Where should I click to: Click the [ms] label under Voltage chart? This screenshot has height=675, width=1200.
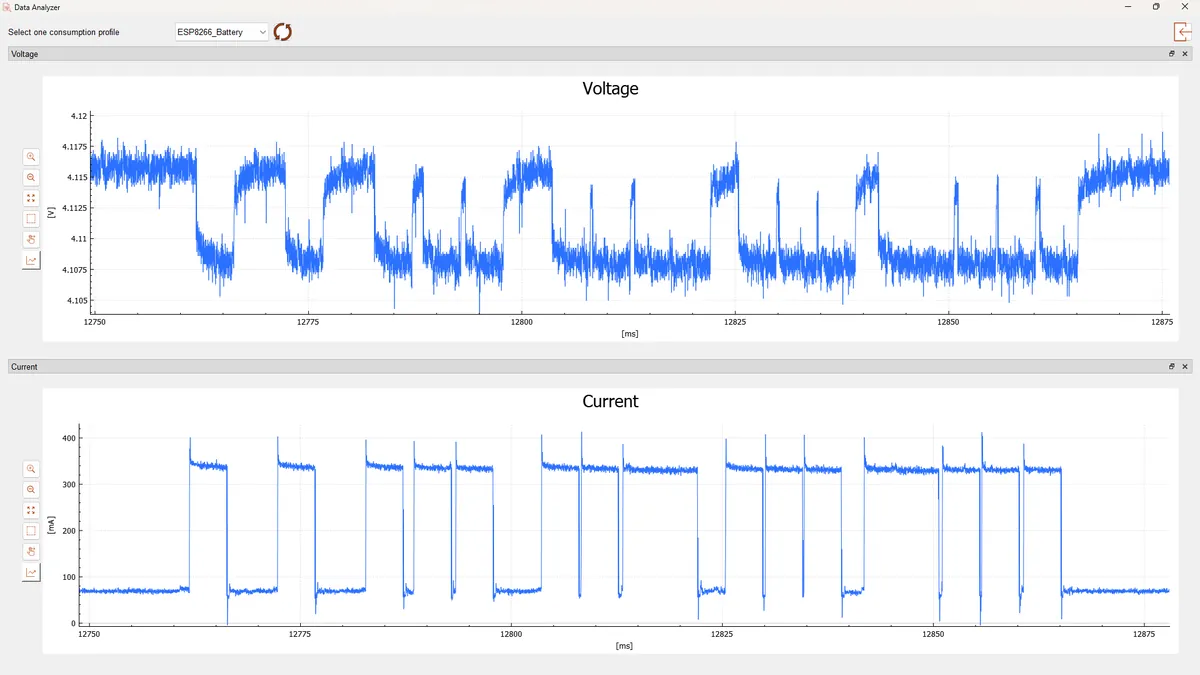(x=629, y=334)
